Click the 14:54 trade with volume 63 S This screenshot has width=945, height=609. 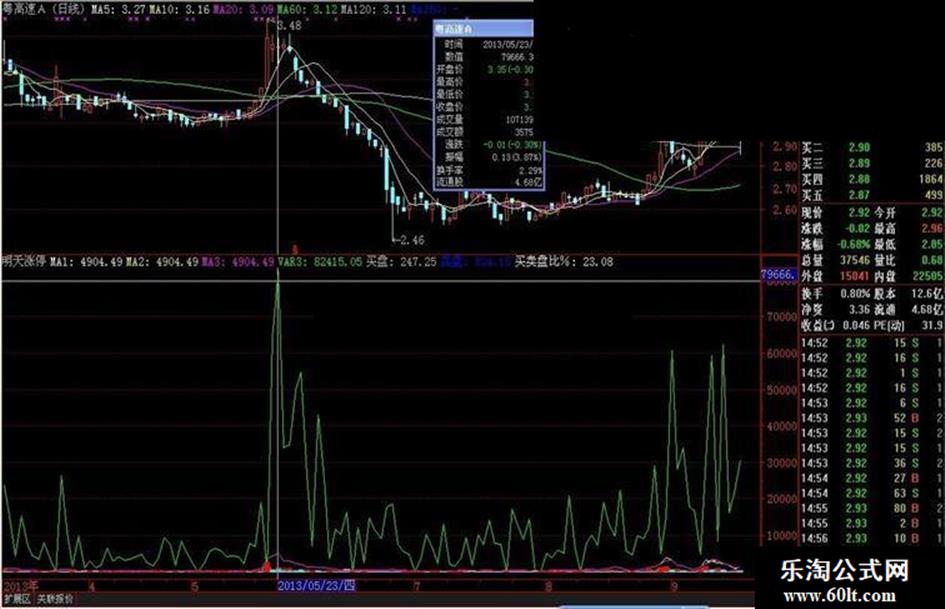(872, 493)
